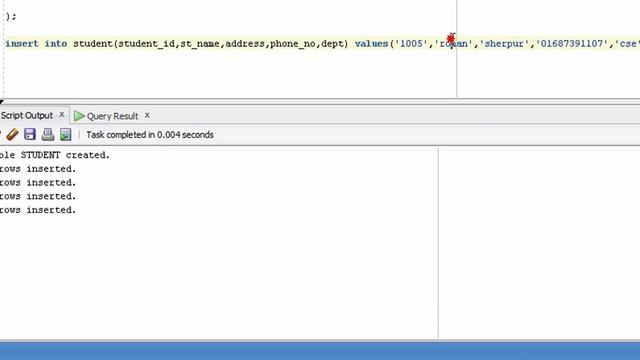The height and width of the screenshot is (360, 640).
Task: Click the run-script icon in the output toolbar
Action: click(65, 135)
